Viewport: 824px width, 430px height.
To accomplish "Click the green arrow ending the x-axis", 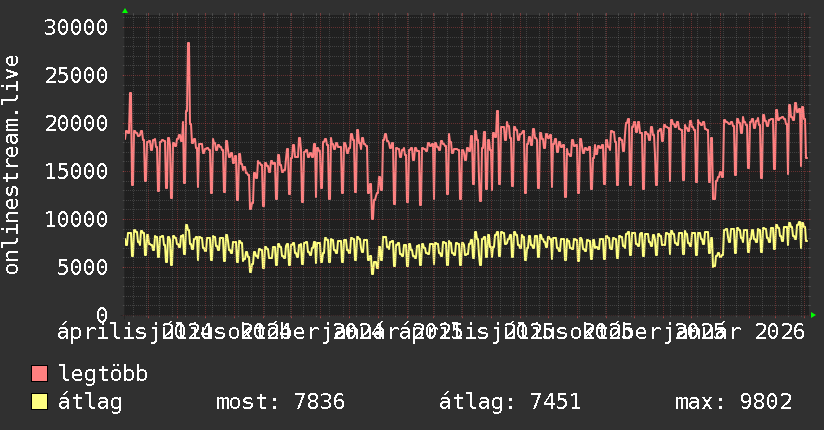I will tap(813, 315).
